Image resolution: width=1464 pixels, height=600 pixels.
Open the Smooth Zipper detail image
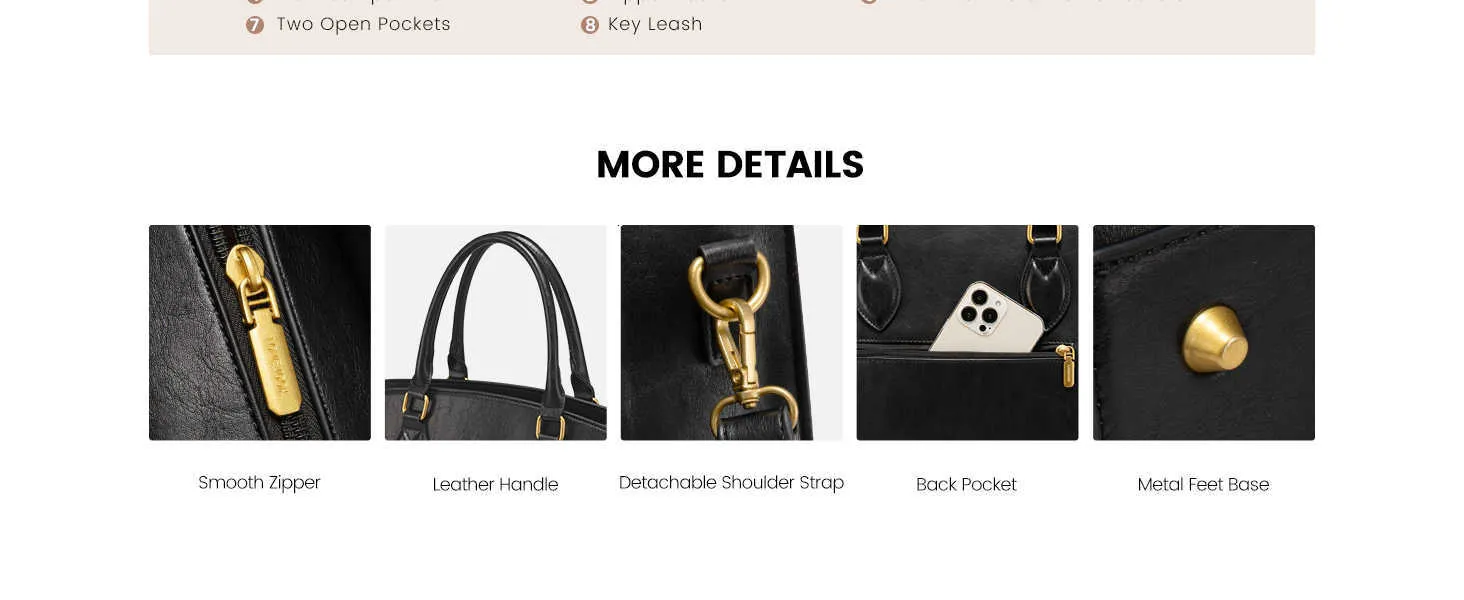pyautogui.click(x=260, y=332)
